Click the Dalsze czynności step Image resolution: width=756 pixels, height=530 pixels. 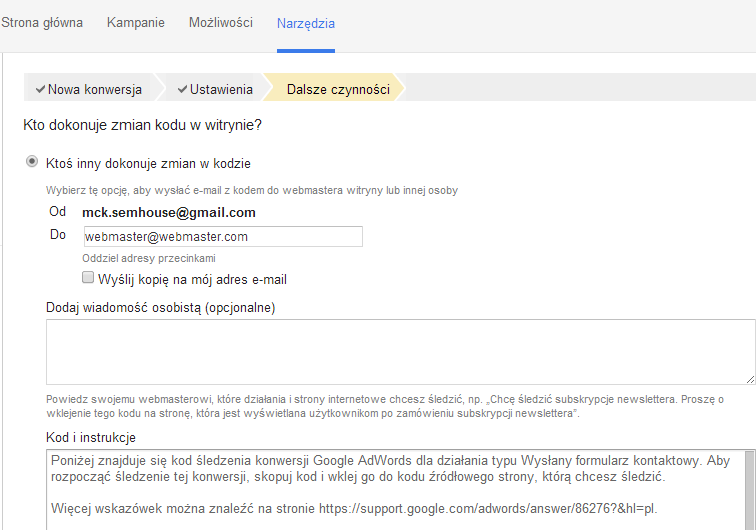pyautogui.click(x=338, y=90)
